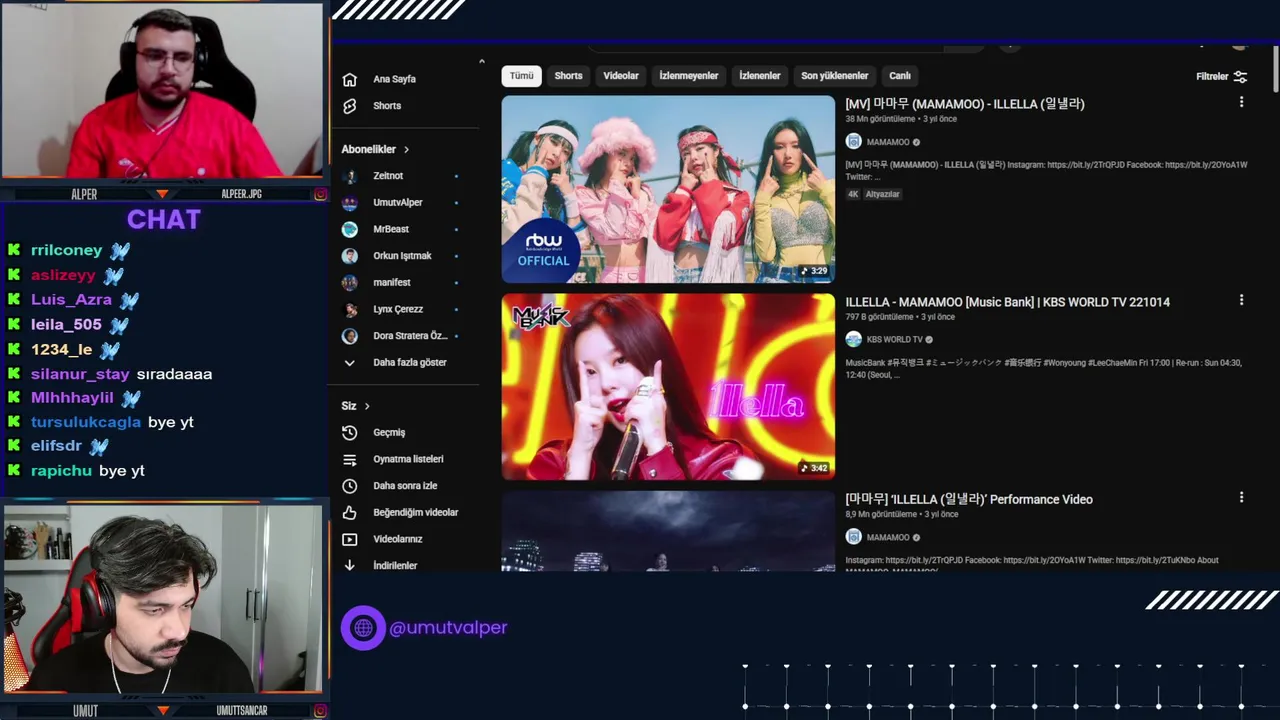Click chat username rapichu

61,470
